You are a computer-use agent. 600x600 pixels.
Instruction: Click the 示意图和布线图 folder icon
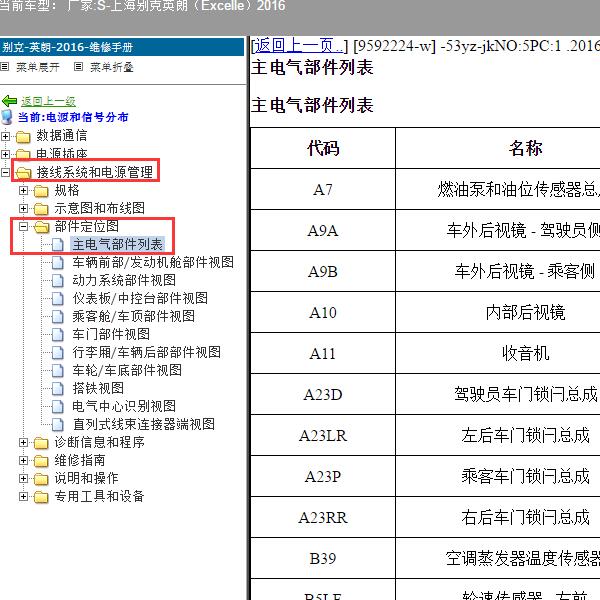point(41,209)
